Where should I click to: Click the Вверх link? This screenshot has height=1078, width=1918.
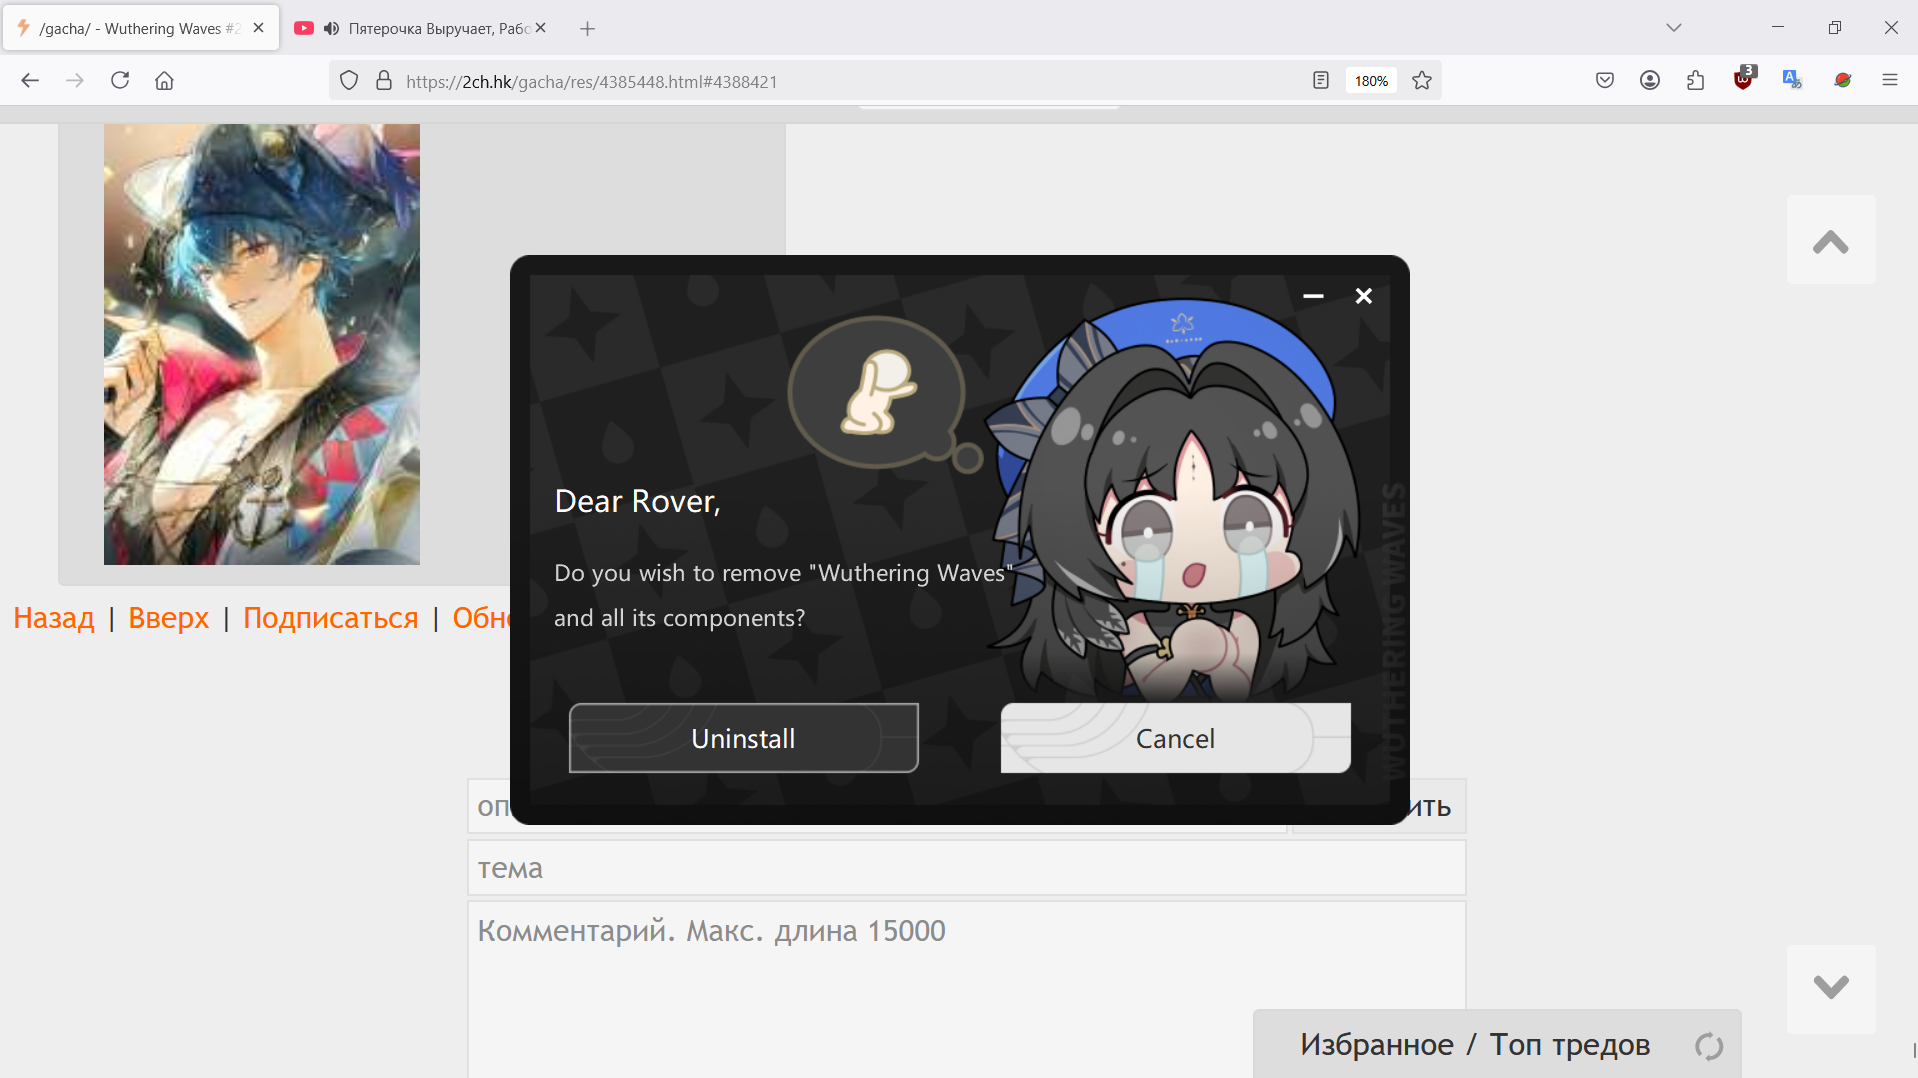[169, 618]
